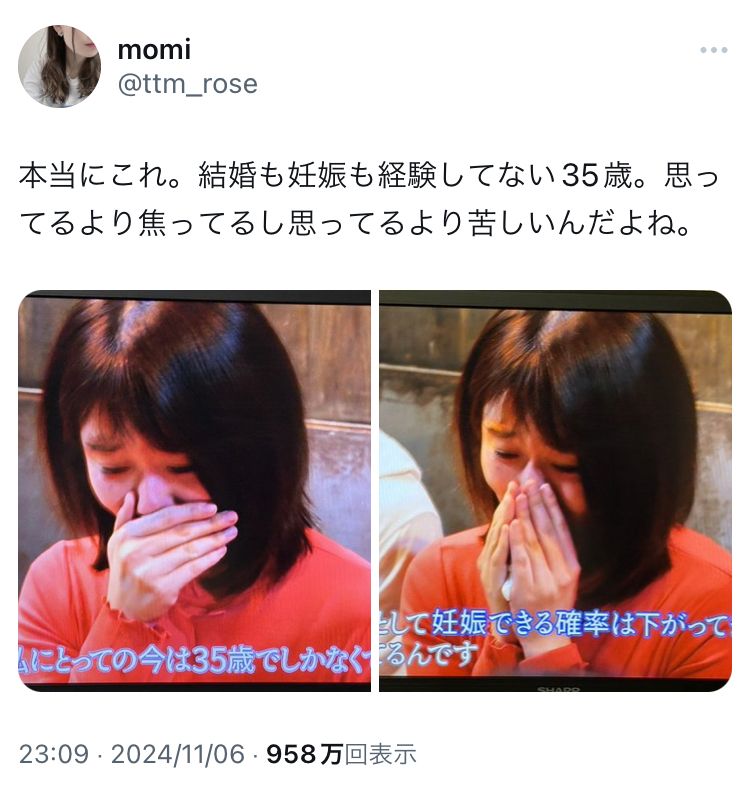Open the three-dot more options menu
This screenshot has width=750, height=793.
pos(713,50)
